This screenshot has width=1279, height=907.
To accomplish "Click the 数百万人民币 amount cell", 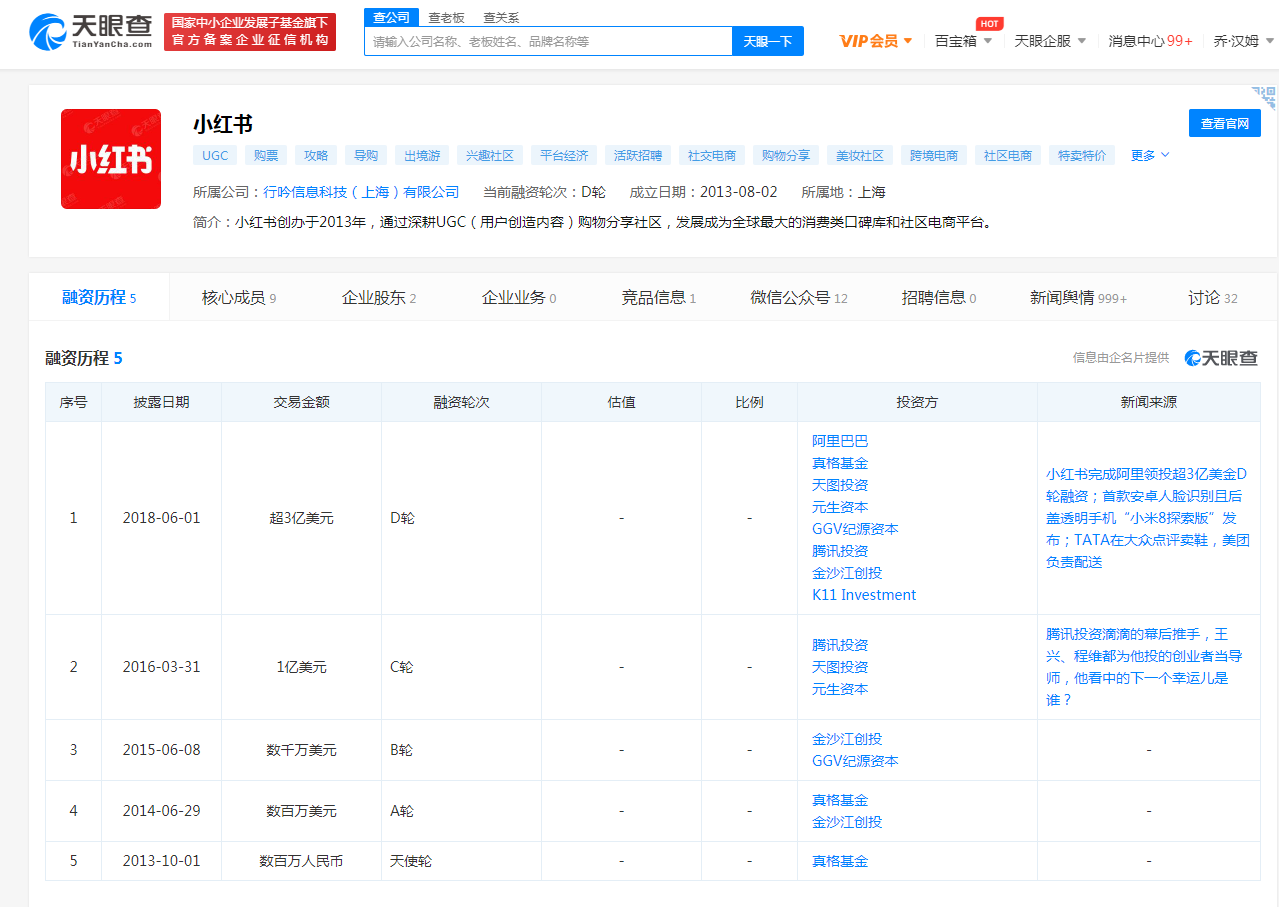I will pyautogui.click(x=301, y=861).
